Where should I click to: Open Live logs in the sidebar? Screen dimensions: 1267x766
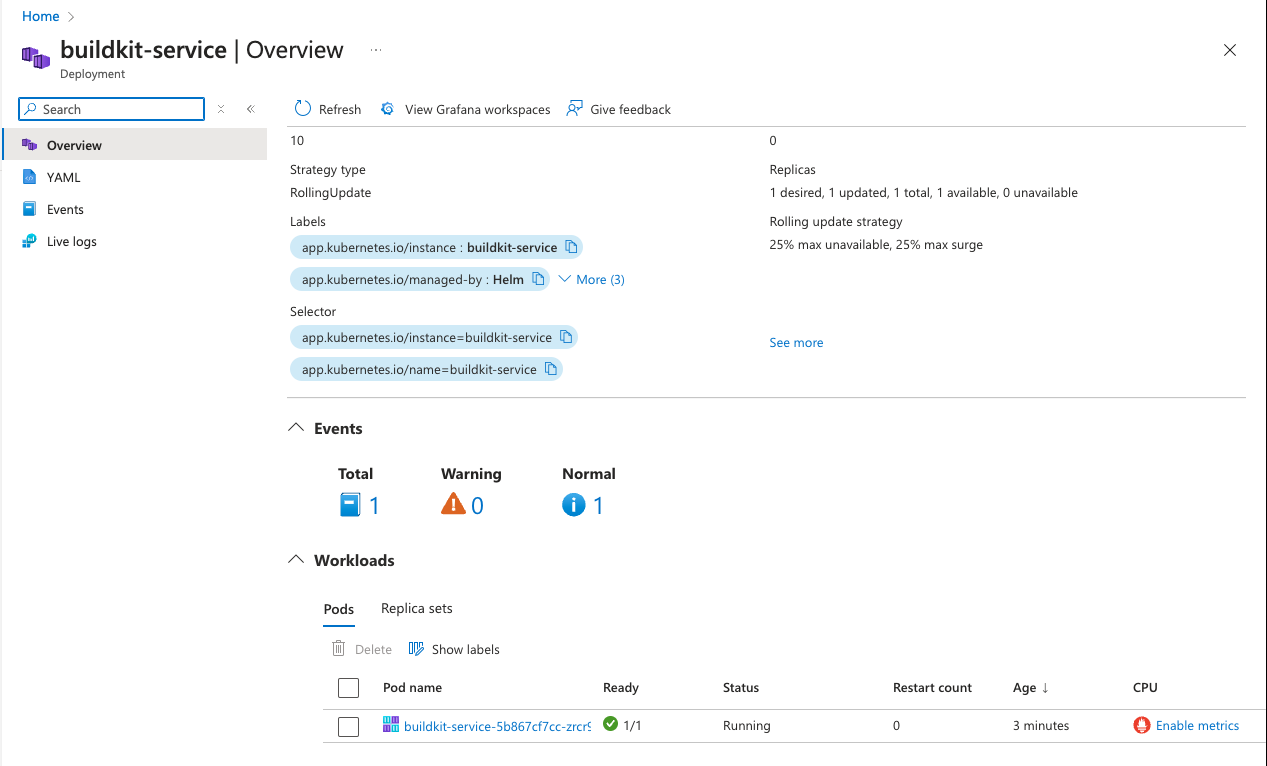71,241
